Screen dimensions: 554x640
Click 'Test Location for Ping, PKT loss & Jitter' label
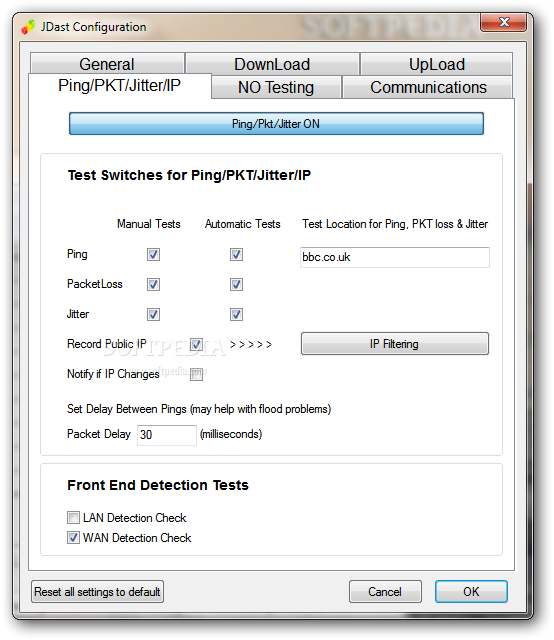pyautogui.click(x=395, y=224)
